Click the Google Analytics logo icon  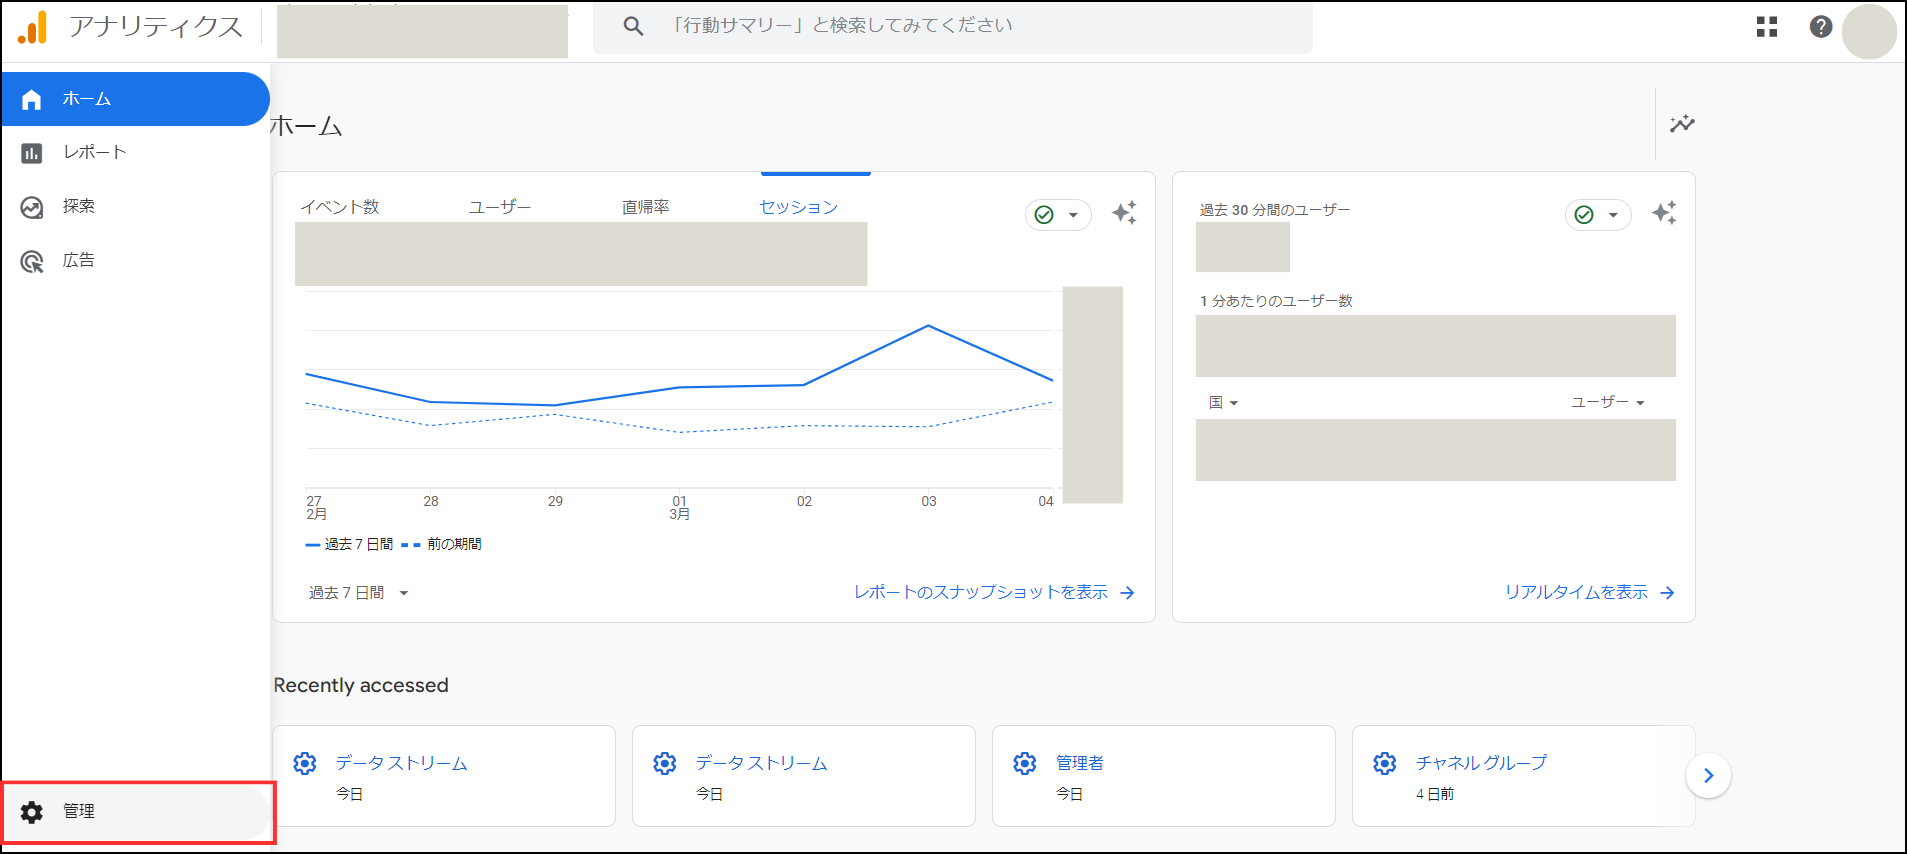click(33, 27)
